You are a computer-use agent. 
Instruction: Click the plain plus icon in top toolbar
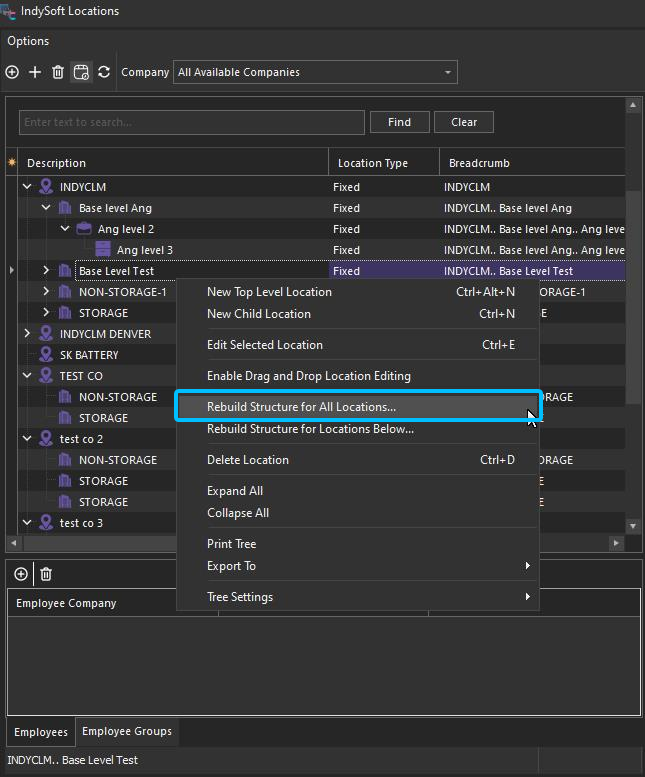pos(35,72)
